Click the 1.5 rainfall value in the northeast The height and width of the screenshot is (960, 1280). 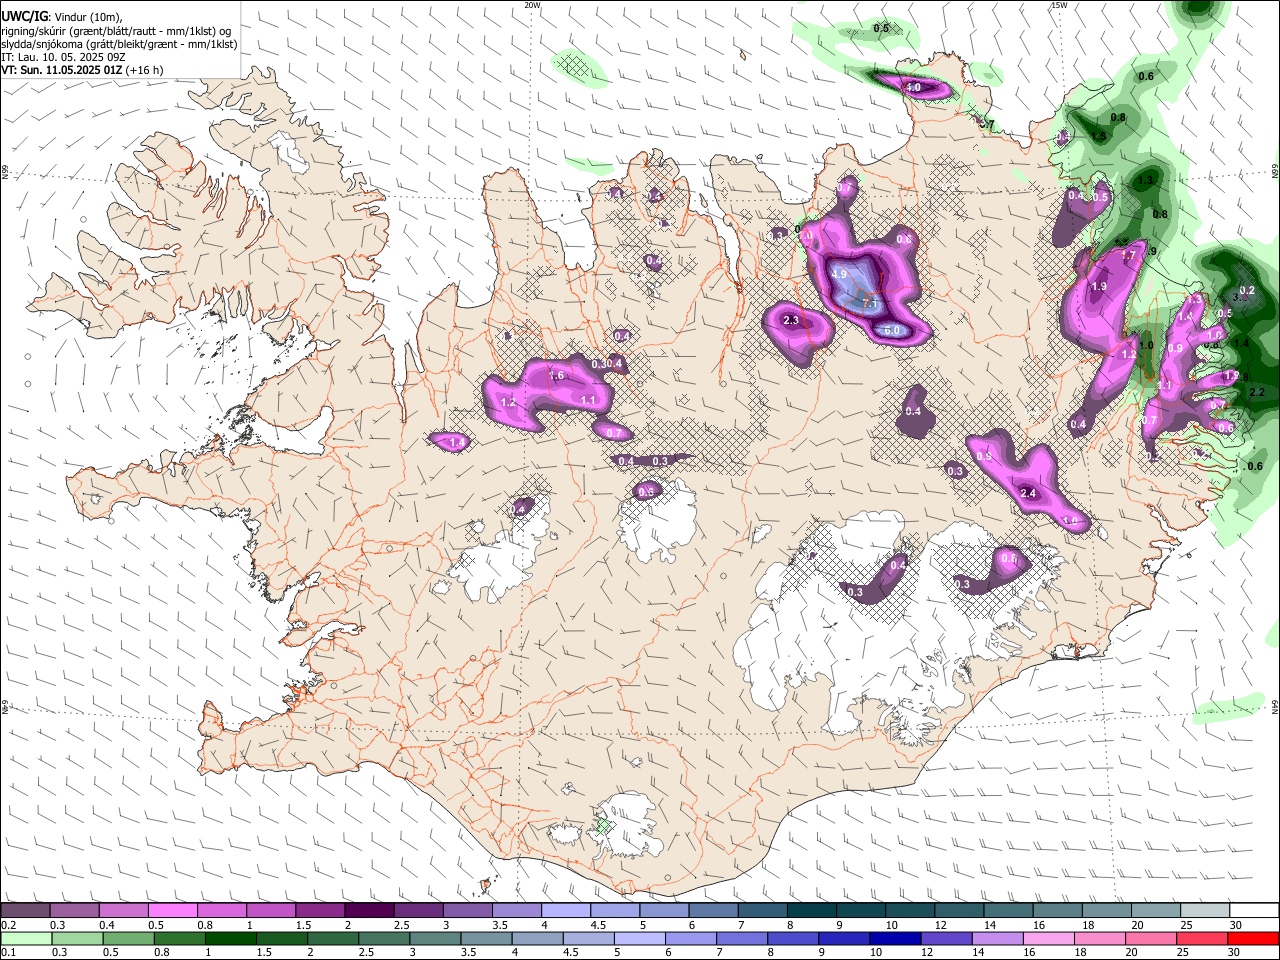1099,137
